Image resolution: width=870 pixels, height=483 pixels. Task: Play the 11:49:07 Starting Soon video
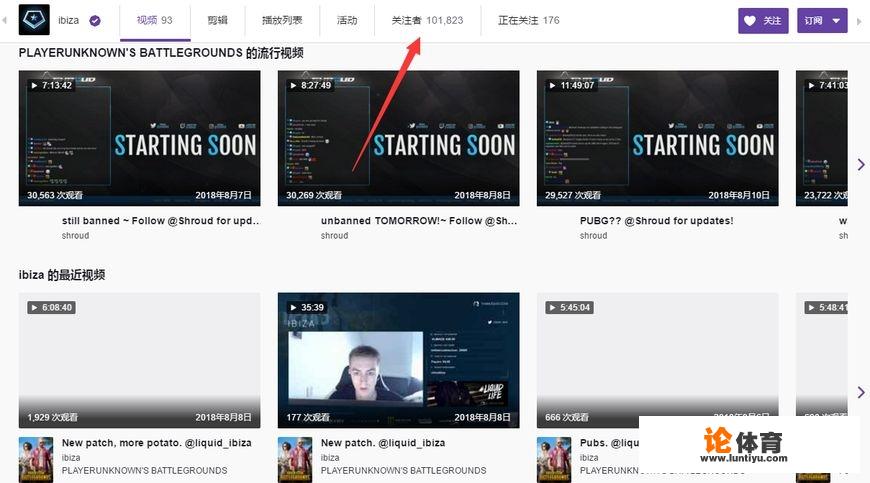point(657,138)
